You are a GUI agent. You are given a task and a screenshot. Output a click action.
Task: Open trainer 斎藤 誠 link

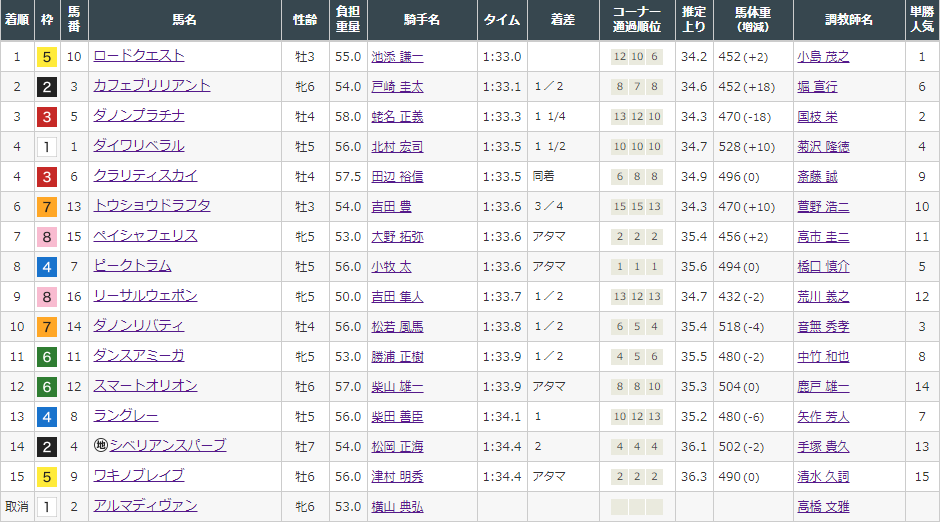pyautogui.click(x=817, y=177)
